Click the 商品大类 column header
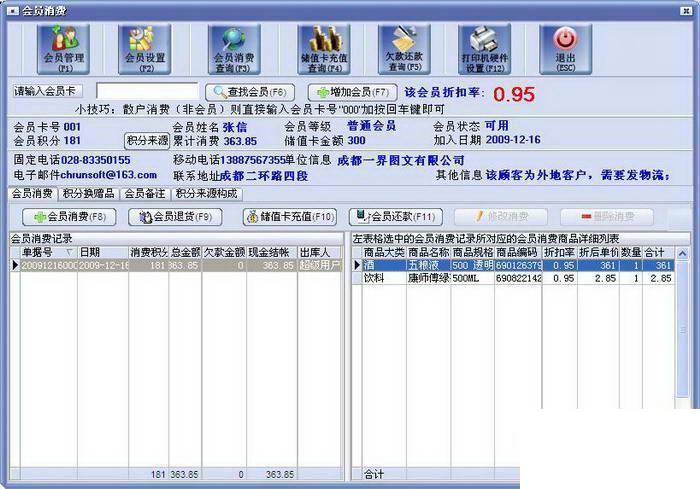Image resolution: width=700 pixels, height=489 pixels. tap(383, 252)
